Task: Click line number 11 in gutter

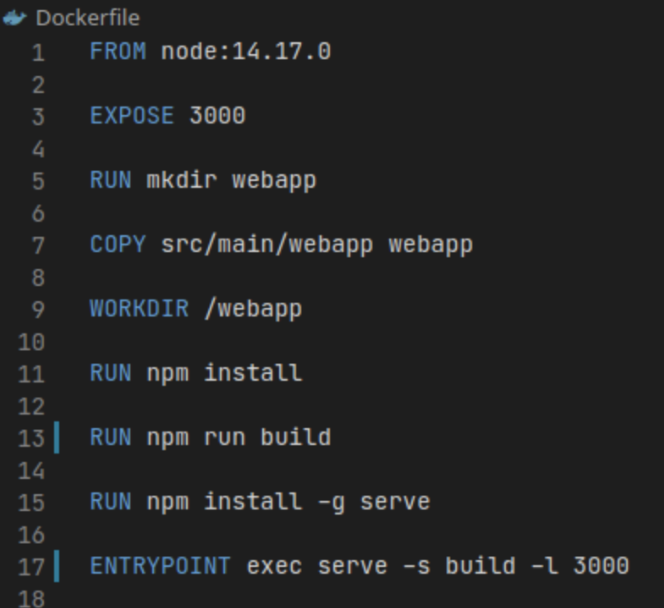Action: [x=32, y=374]
